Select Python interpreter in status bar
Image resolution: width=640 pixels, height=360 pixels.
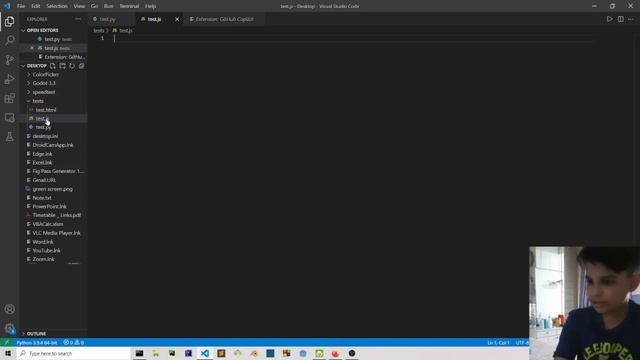[x=37, y=342]
